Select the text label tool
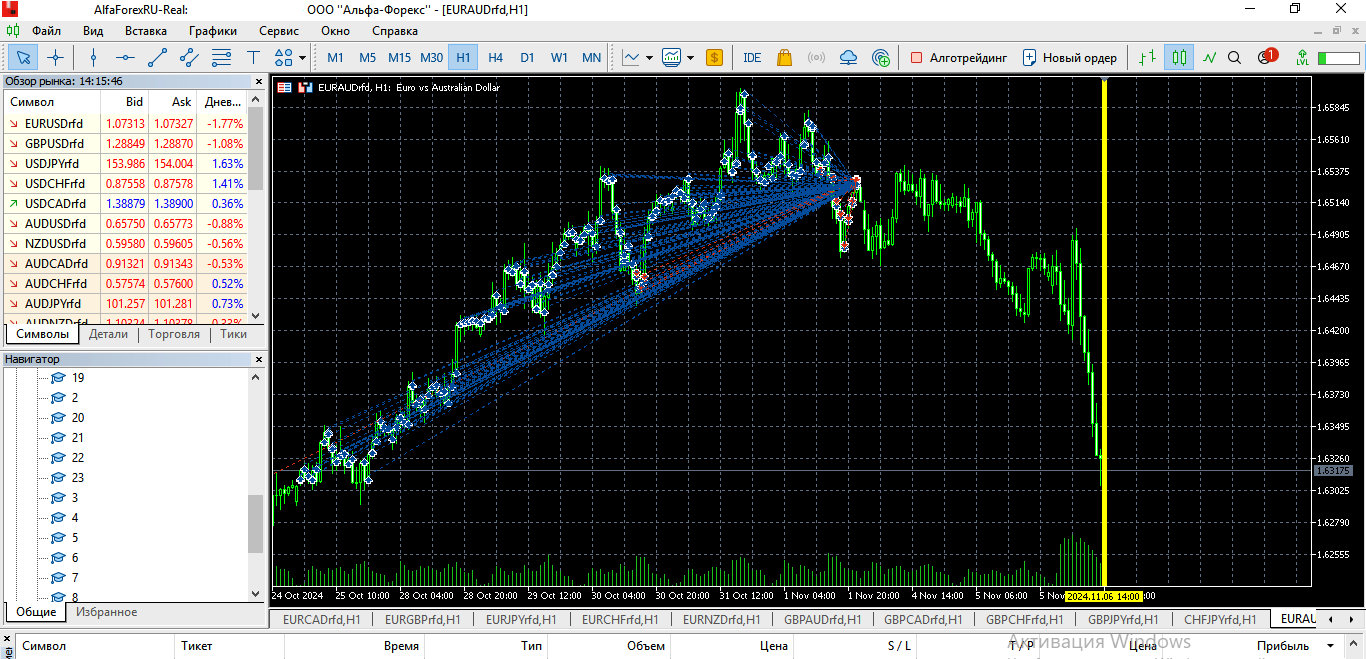The image size is (1366, 659). 253,57
